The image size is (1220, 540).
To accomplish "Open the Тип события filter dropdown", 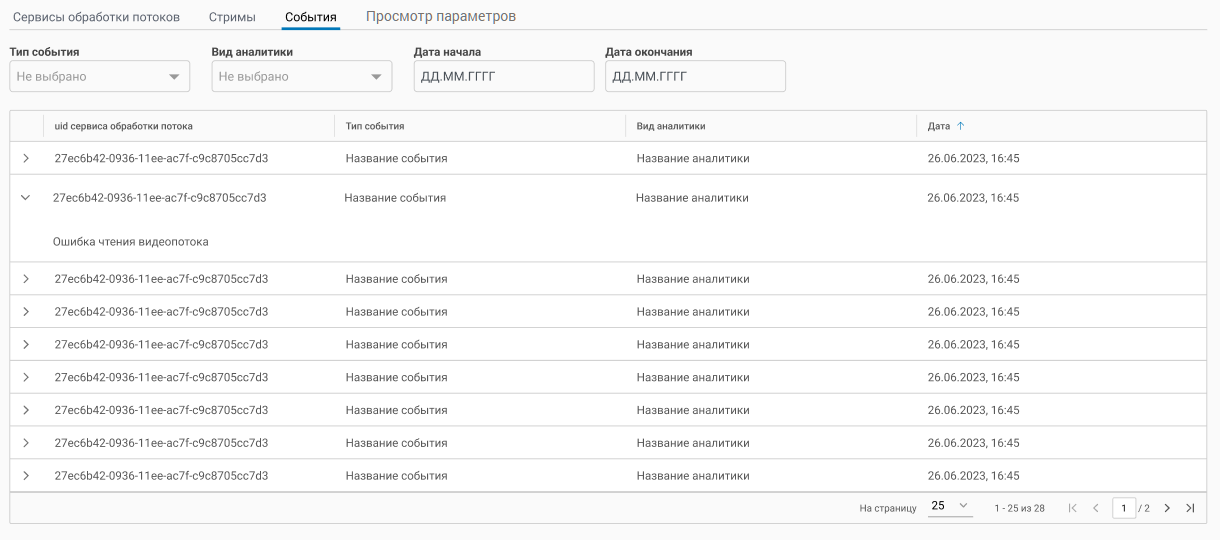I will [99, 77].
